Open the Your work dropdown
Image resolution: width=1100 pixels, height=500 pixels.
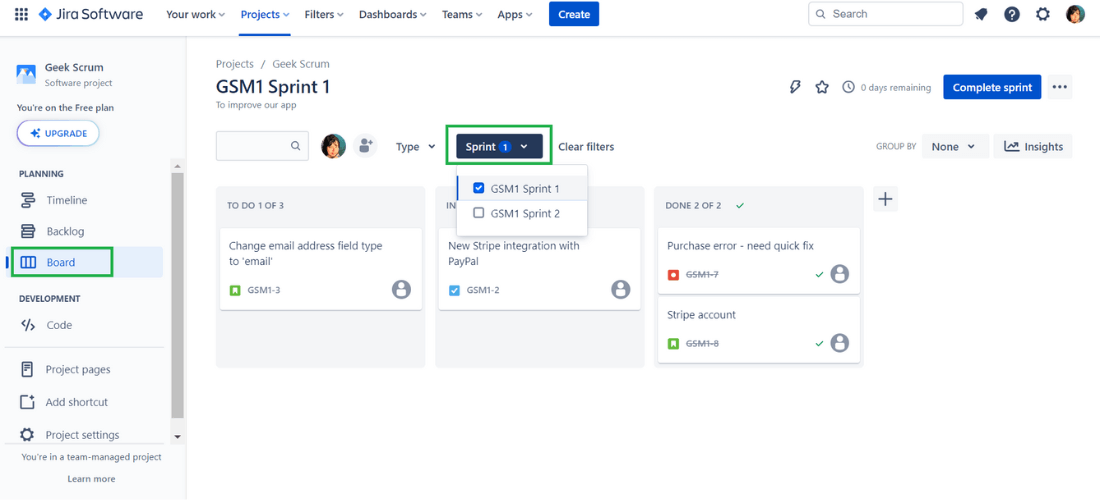(195, 14)
